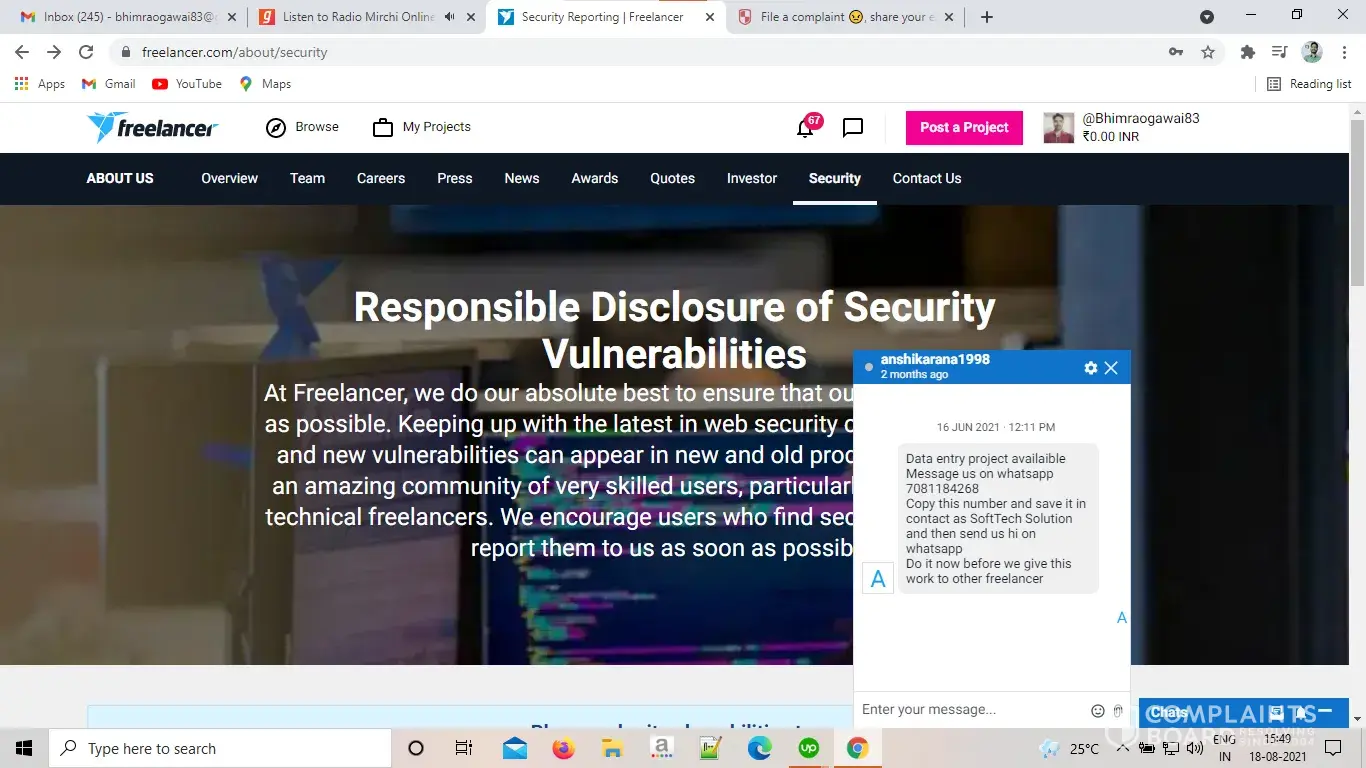Close the anshikarana1998 chat window
The height and width of the screenshot is (768, 1366).
[x=1111, y=368]
